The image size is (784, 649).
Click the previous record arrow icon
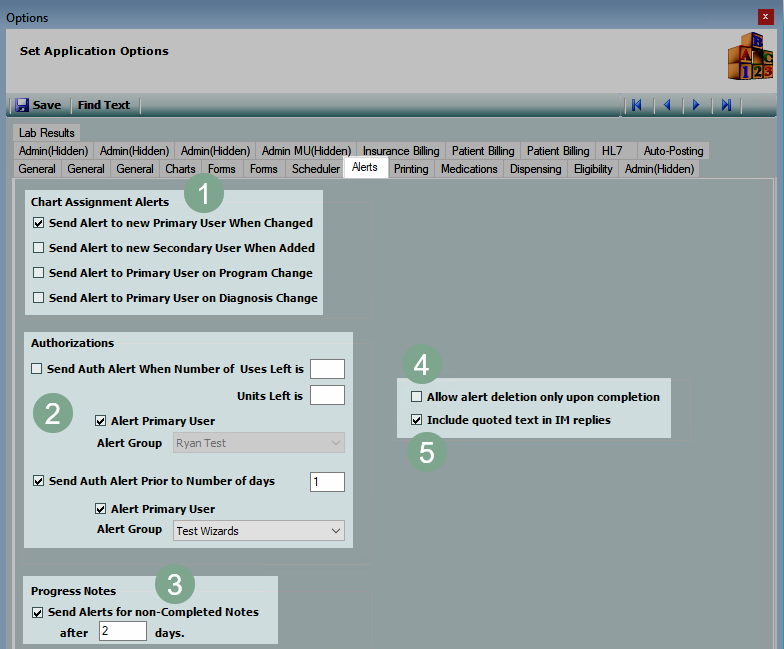click(667, 105)
